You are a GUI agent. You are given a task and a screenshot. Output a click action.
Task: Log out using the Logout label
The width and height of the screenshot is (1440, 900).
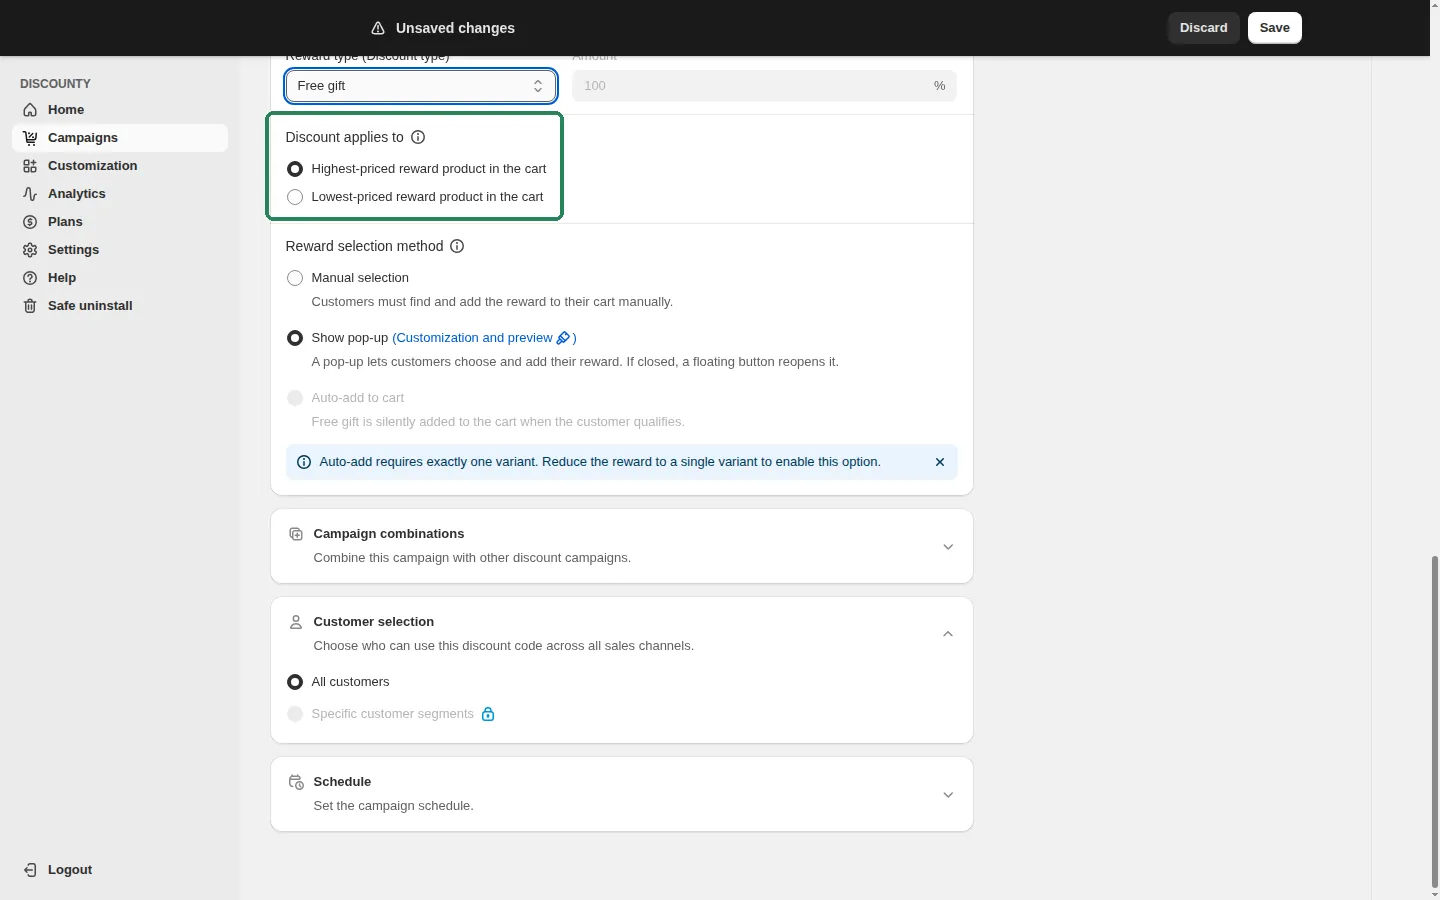(x=70, y=870)
